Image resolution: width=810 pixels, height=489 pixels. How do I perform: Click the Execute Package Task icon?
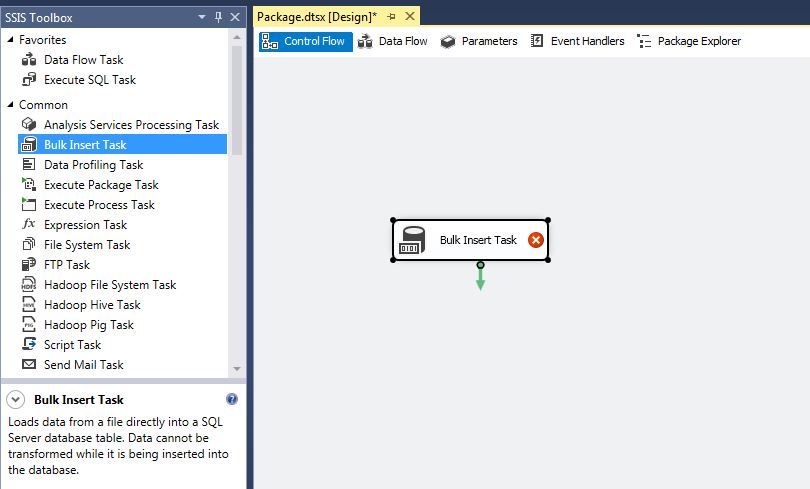point(29,184)
